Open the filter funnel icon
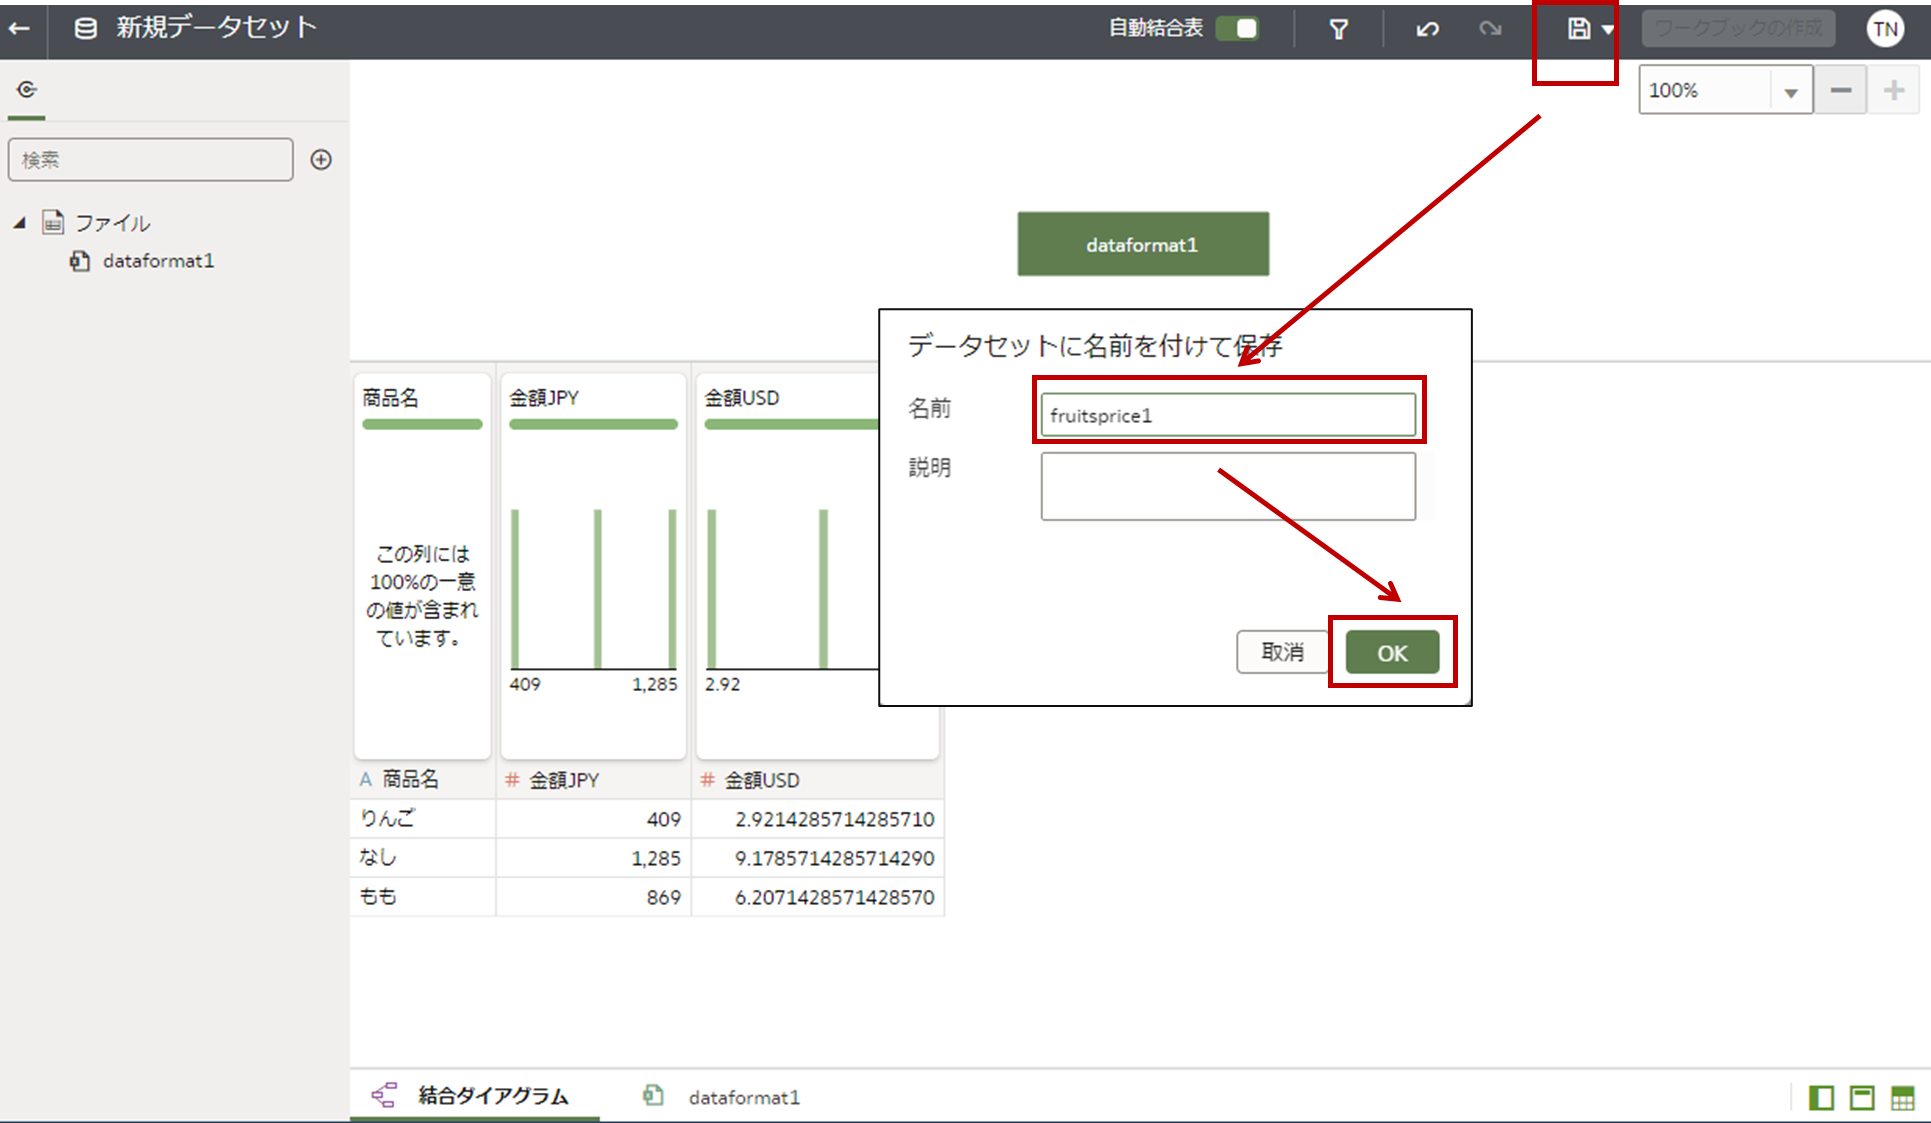The image size is (1931, 1123). [x=1338, y=29]
